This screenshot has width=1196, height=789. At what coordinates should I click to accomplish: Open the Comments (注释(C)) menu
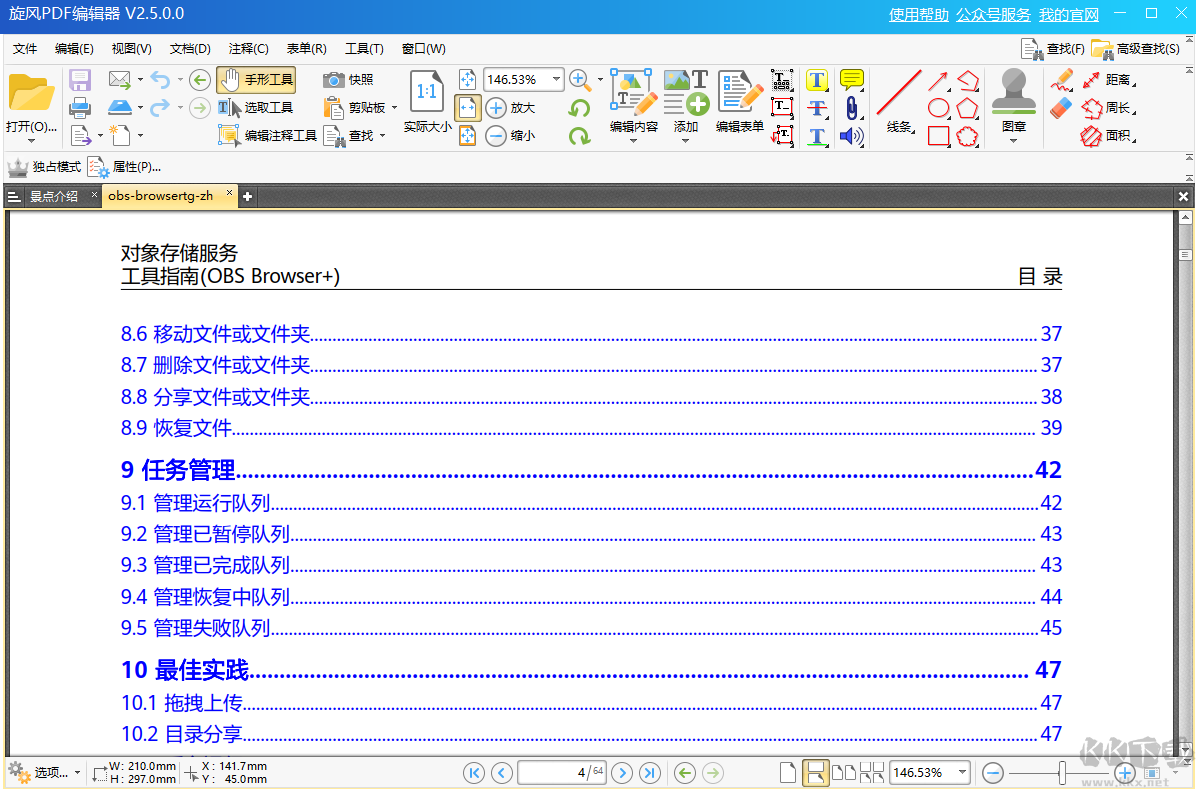(x=248, y=49)
